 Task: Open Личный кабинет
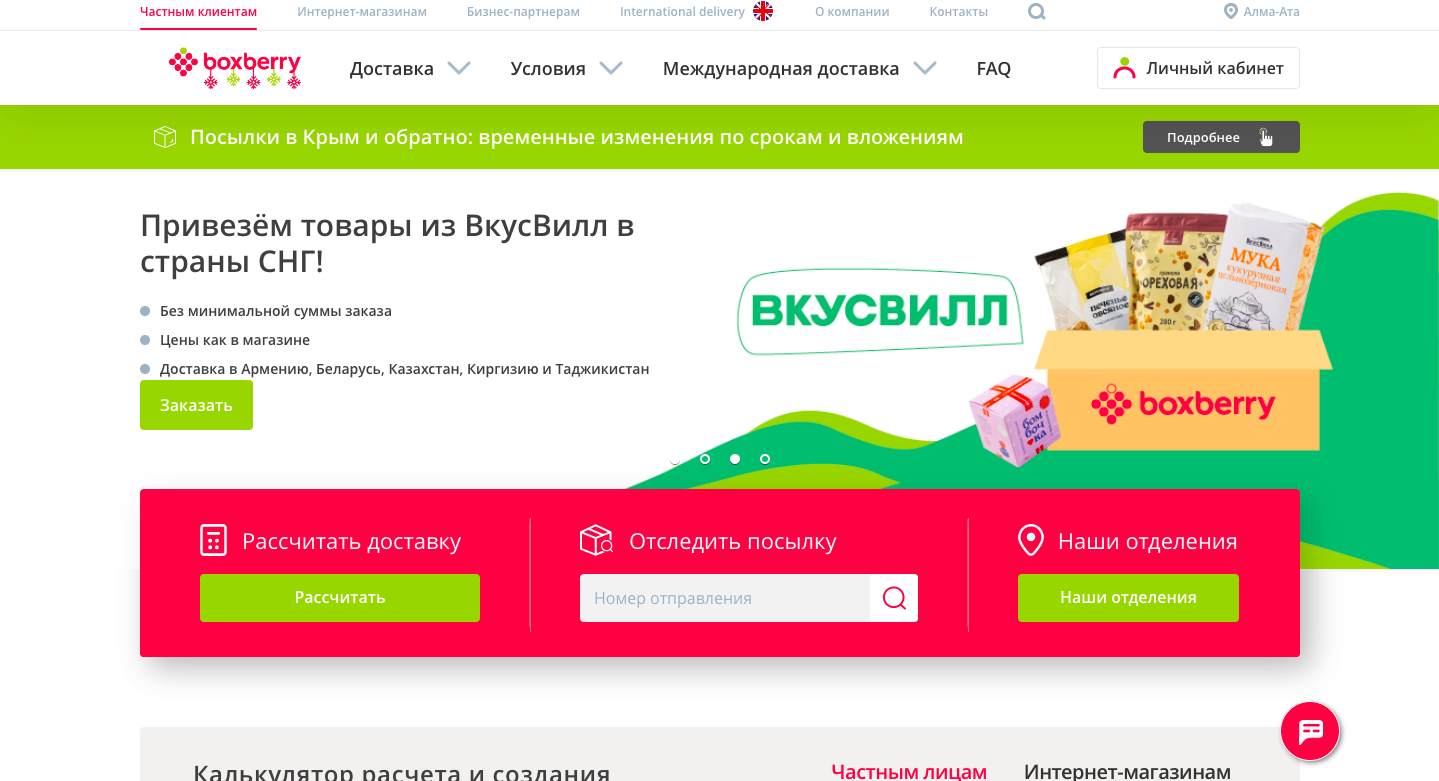[1198, 68]
